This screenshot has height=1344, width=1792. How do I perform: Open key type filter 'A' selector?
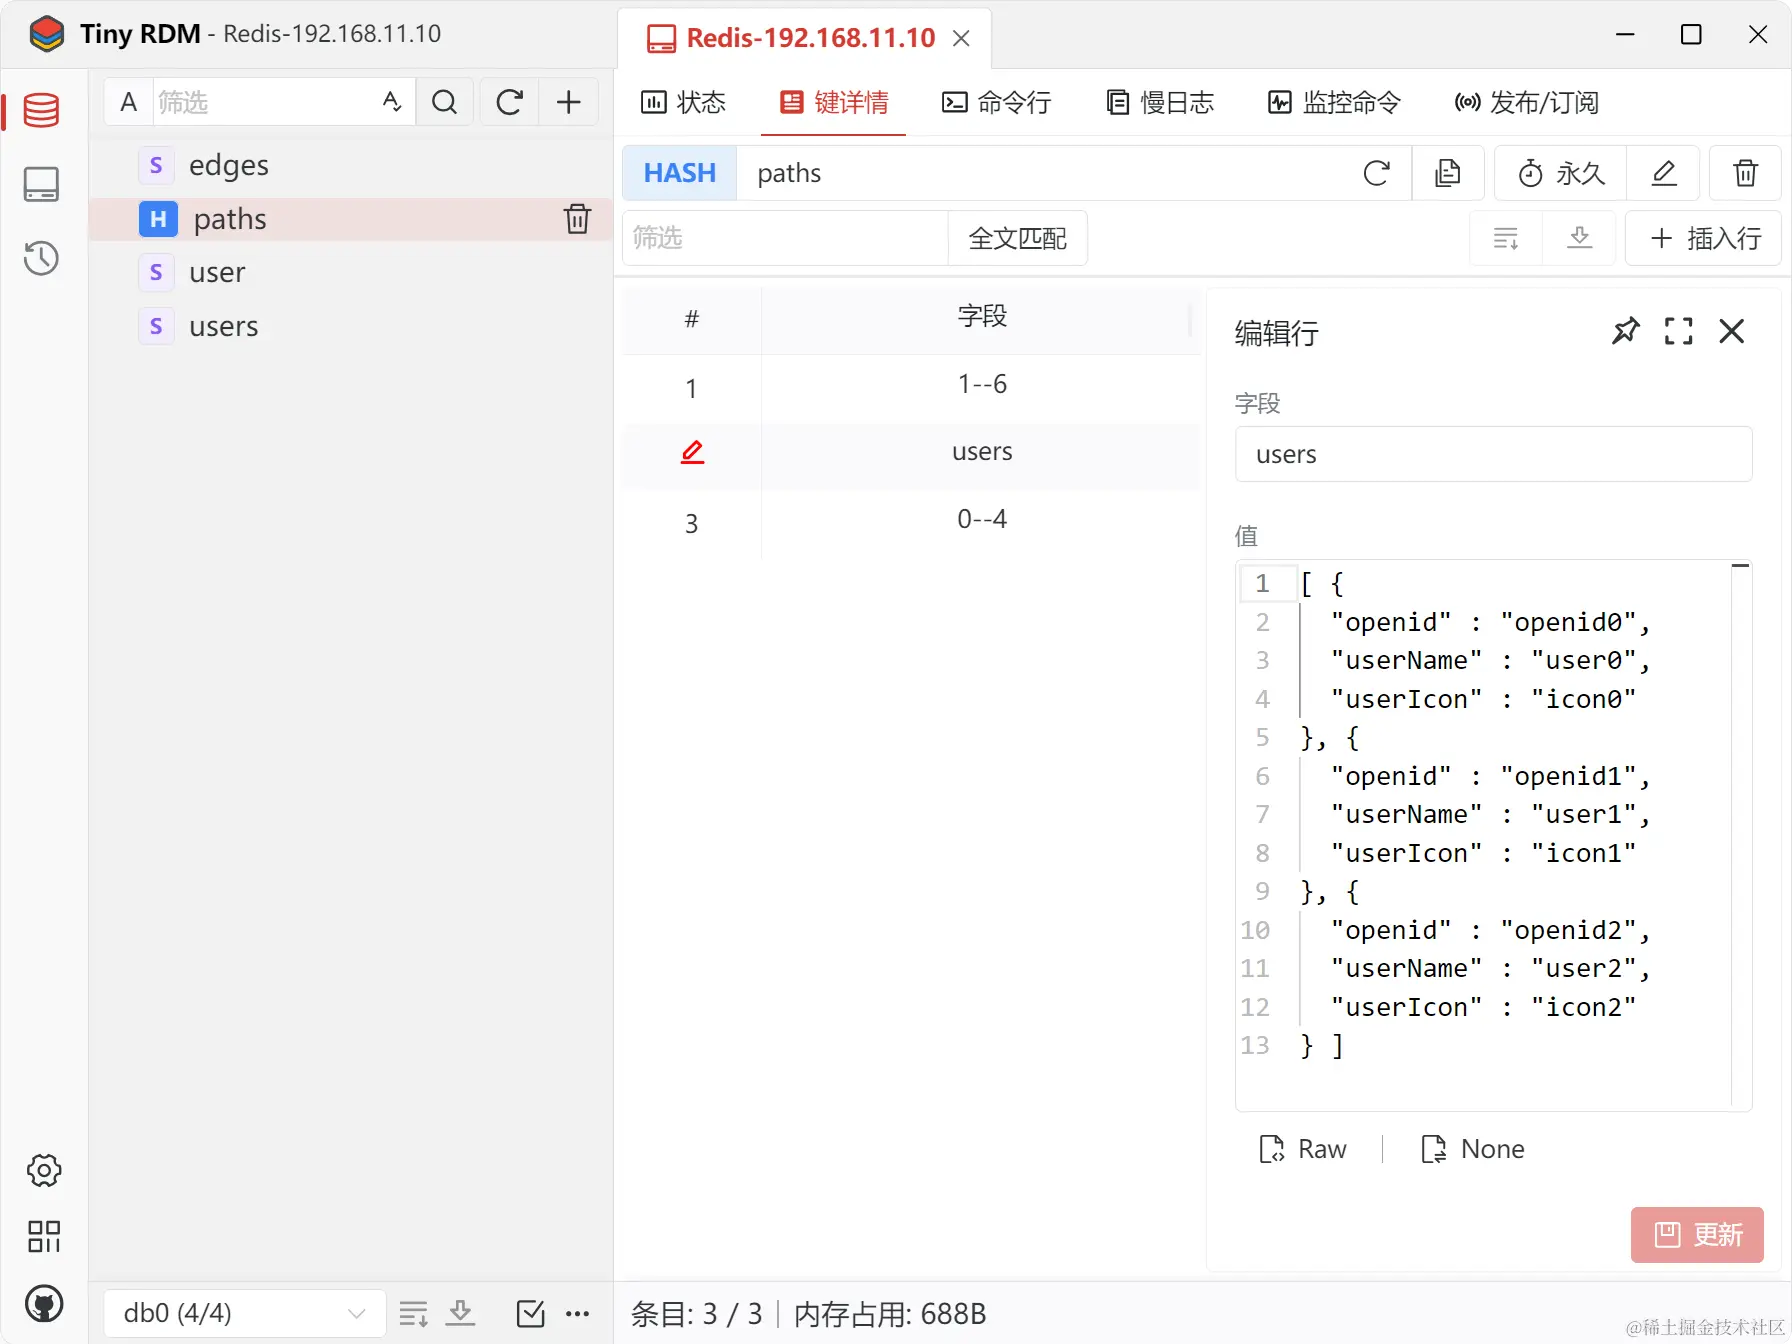(x=129, y=102)
